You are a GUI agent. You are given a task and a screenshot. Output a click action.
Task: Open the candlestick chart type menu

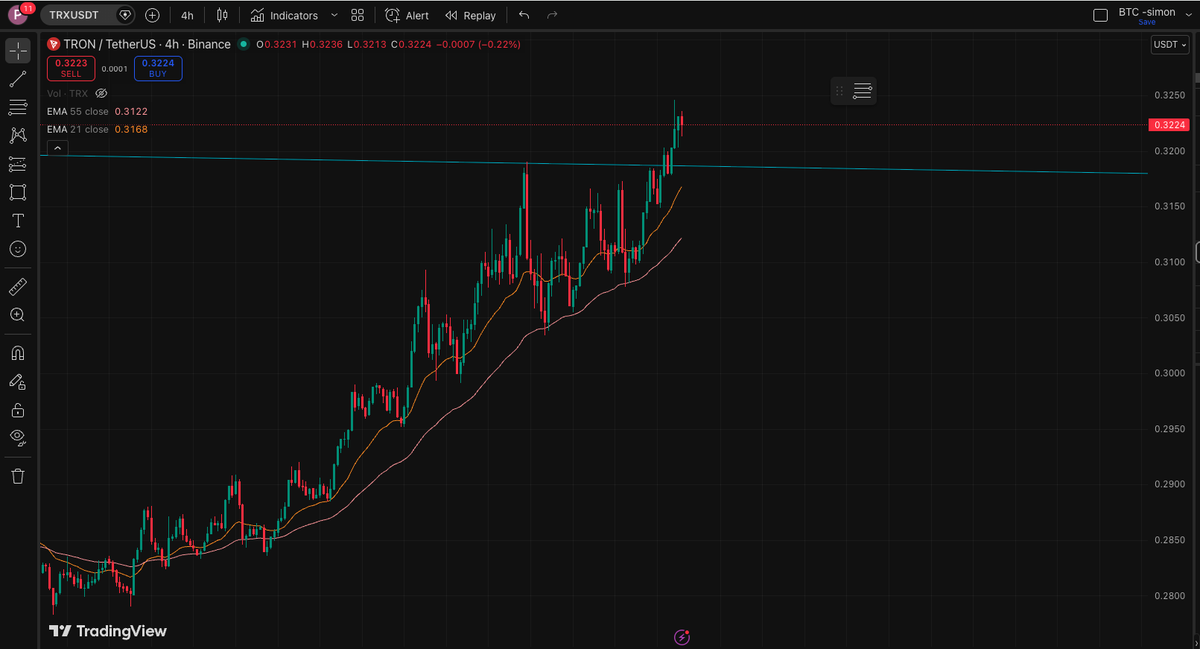tap(222, 15)
